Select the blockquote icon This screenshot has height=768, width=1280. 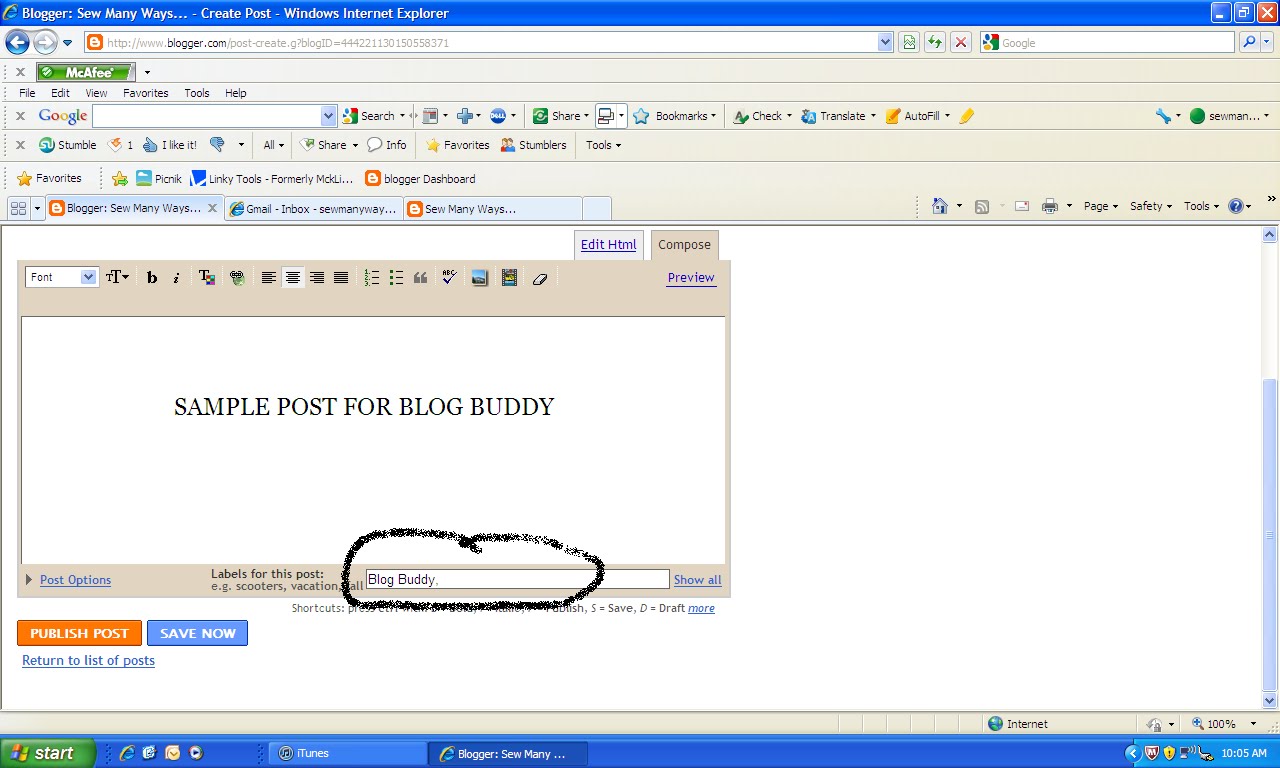[420, 277]
